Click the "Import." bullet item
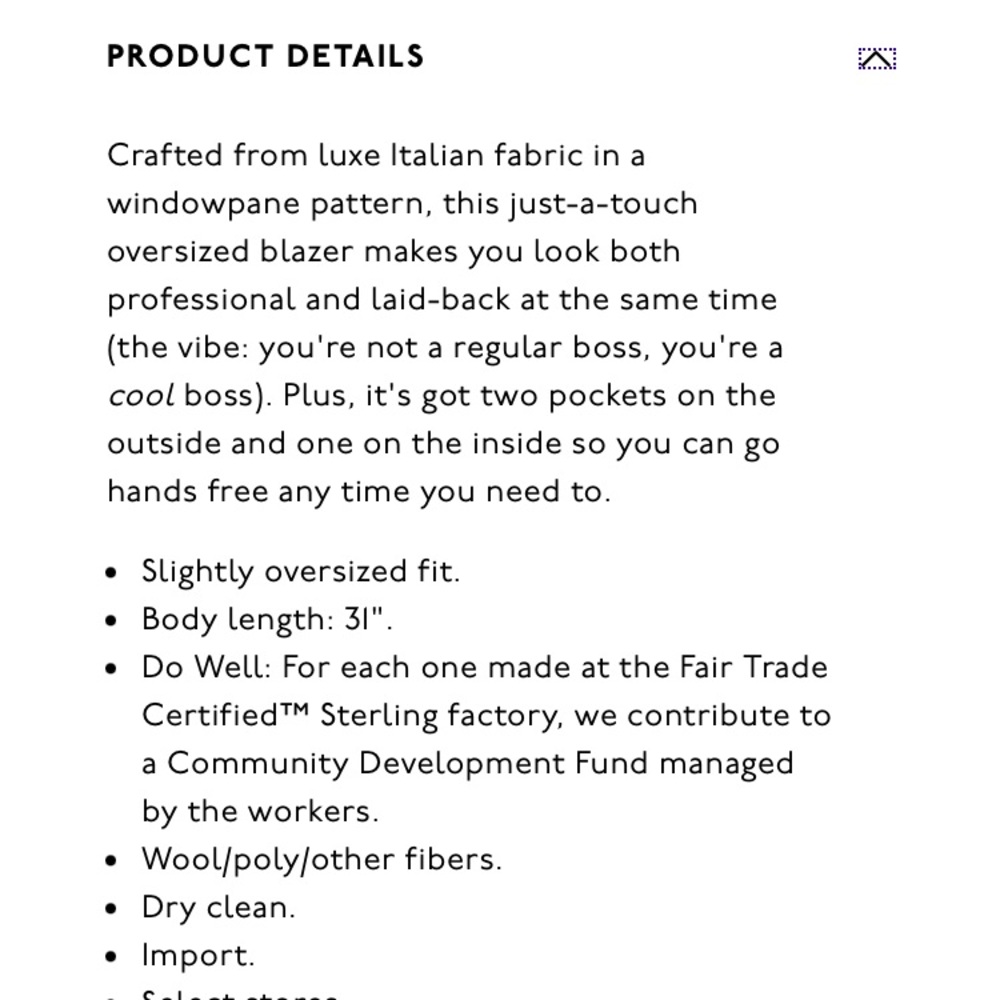This screenshot has height=1000, width=1000. 198,955
